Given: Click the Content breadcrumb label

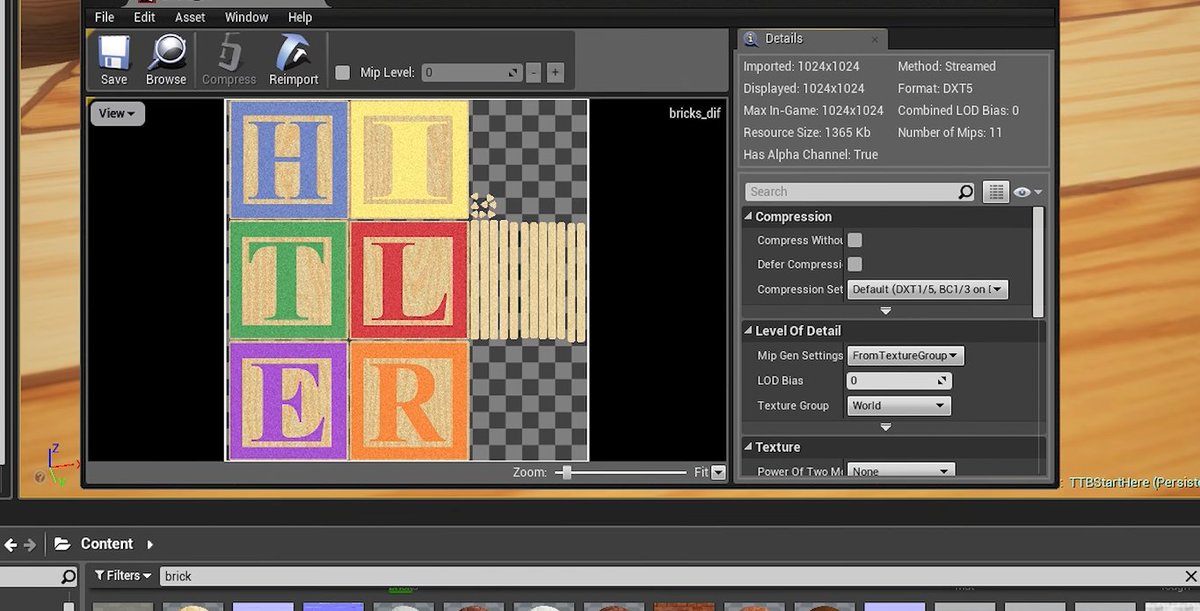Looking at the screenshot, I should click(x=107, y=544).
